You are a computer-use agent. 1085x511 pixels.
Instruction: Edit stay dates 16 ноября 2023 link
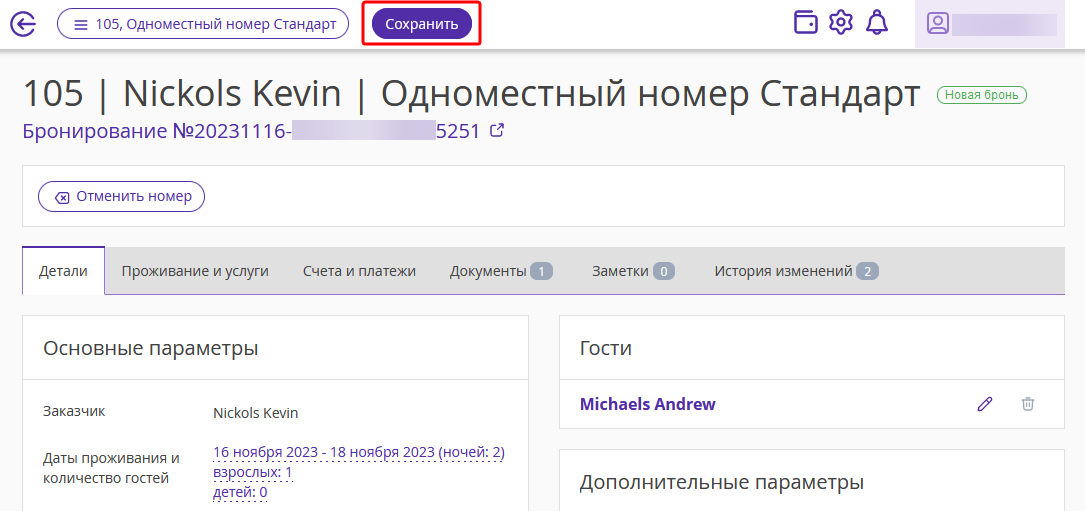tap(359, 453)
